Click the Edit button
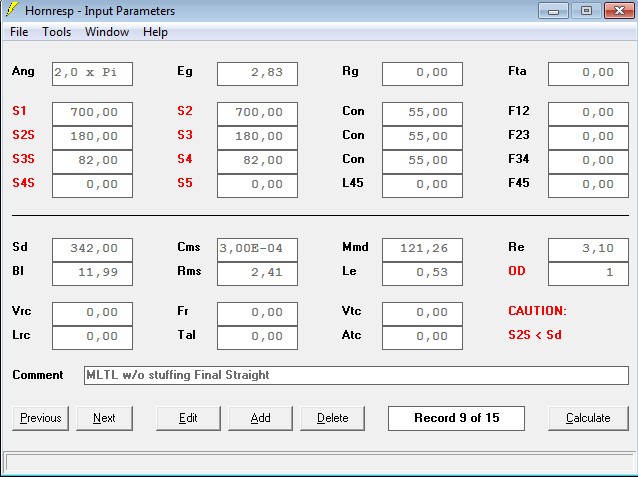The height and width of the screenshot is (477, 638). [188, 418]
